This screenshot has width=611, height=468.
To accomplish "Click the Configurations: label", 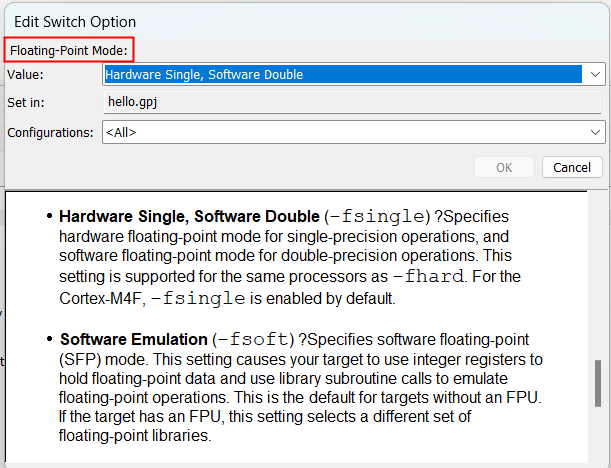I will (x=51, y=132).
